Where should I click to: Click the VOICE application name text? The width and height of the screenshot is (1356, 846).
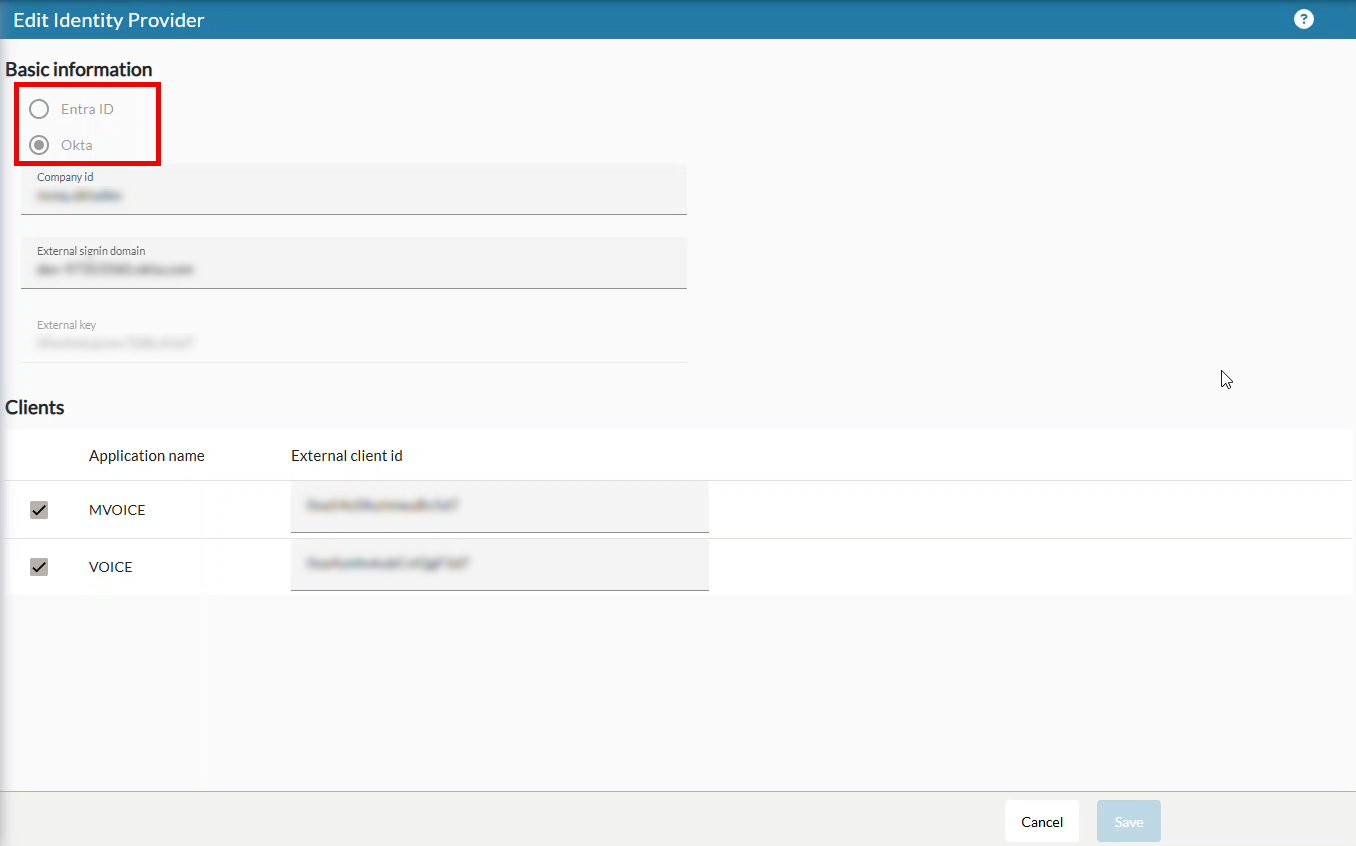pos(111,567)
